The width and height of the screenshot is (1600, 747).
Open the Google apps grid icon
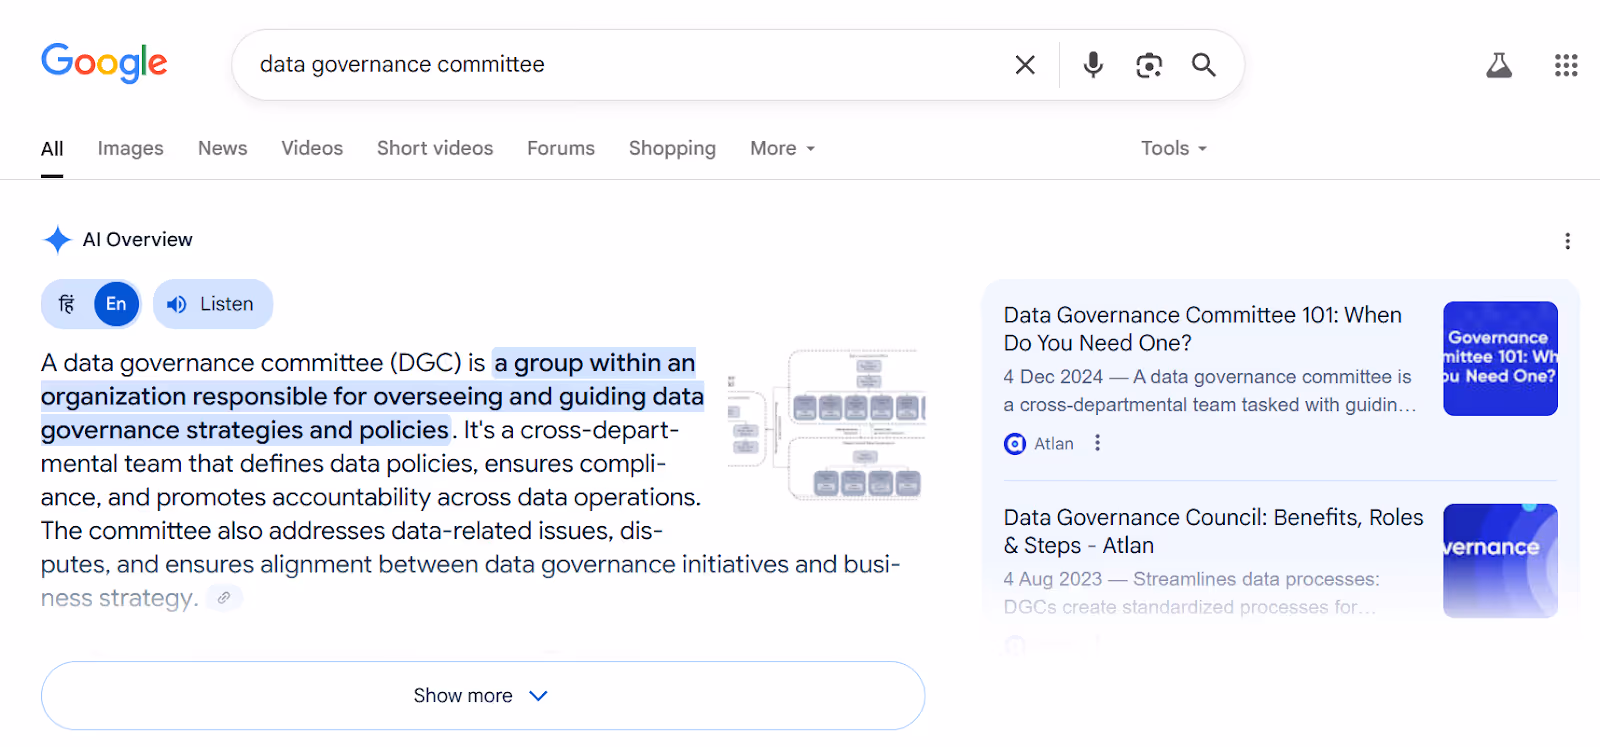point(1566,65)
